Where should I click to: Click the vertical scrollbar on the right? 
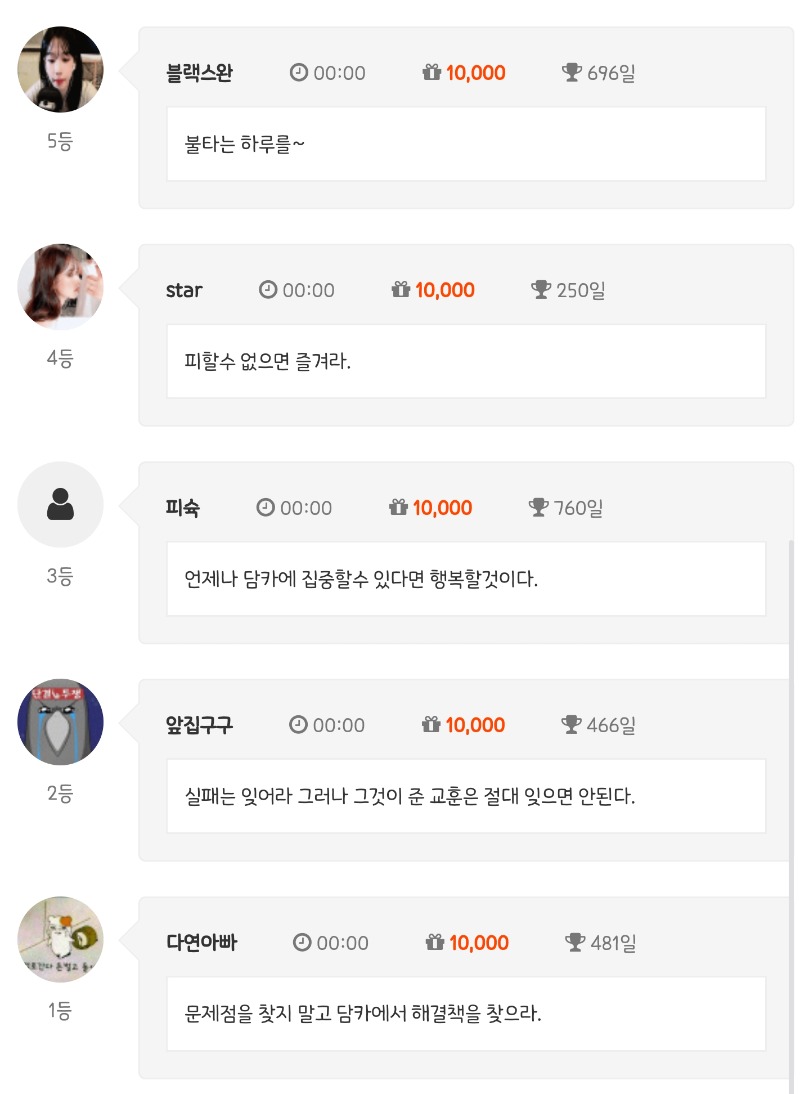point(790,800)
